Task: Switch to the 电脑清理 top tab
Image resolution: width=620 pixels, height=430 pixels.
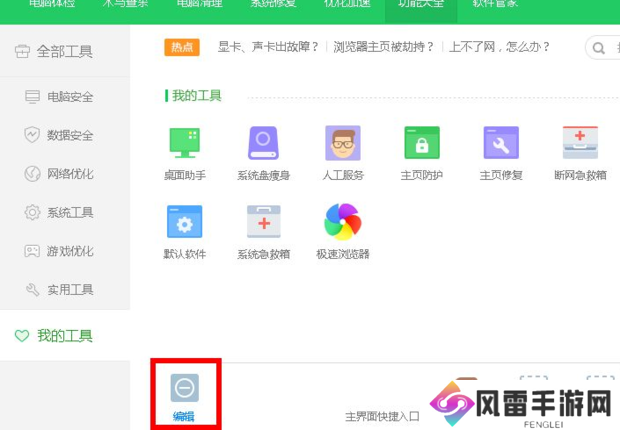Action: coord(200,4)
